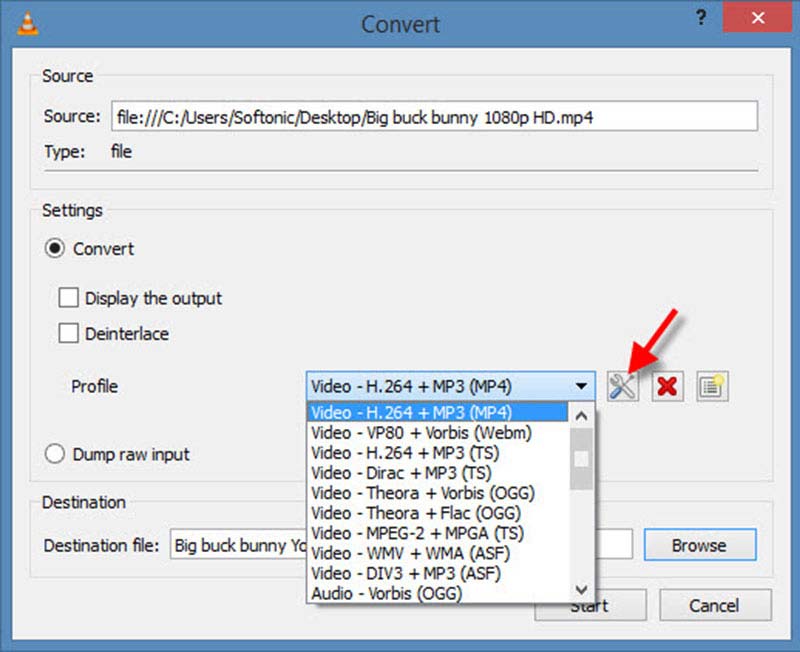Cancel the Convert dialog

[x=715, y=605]
